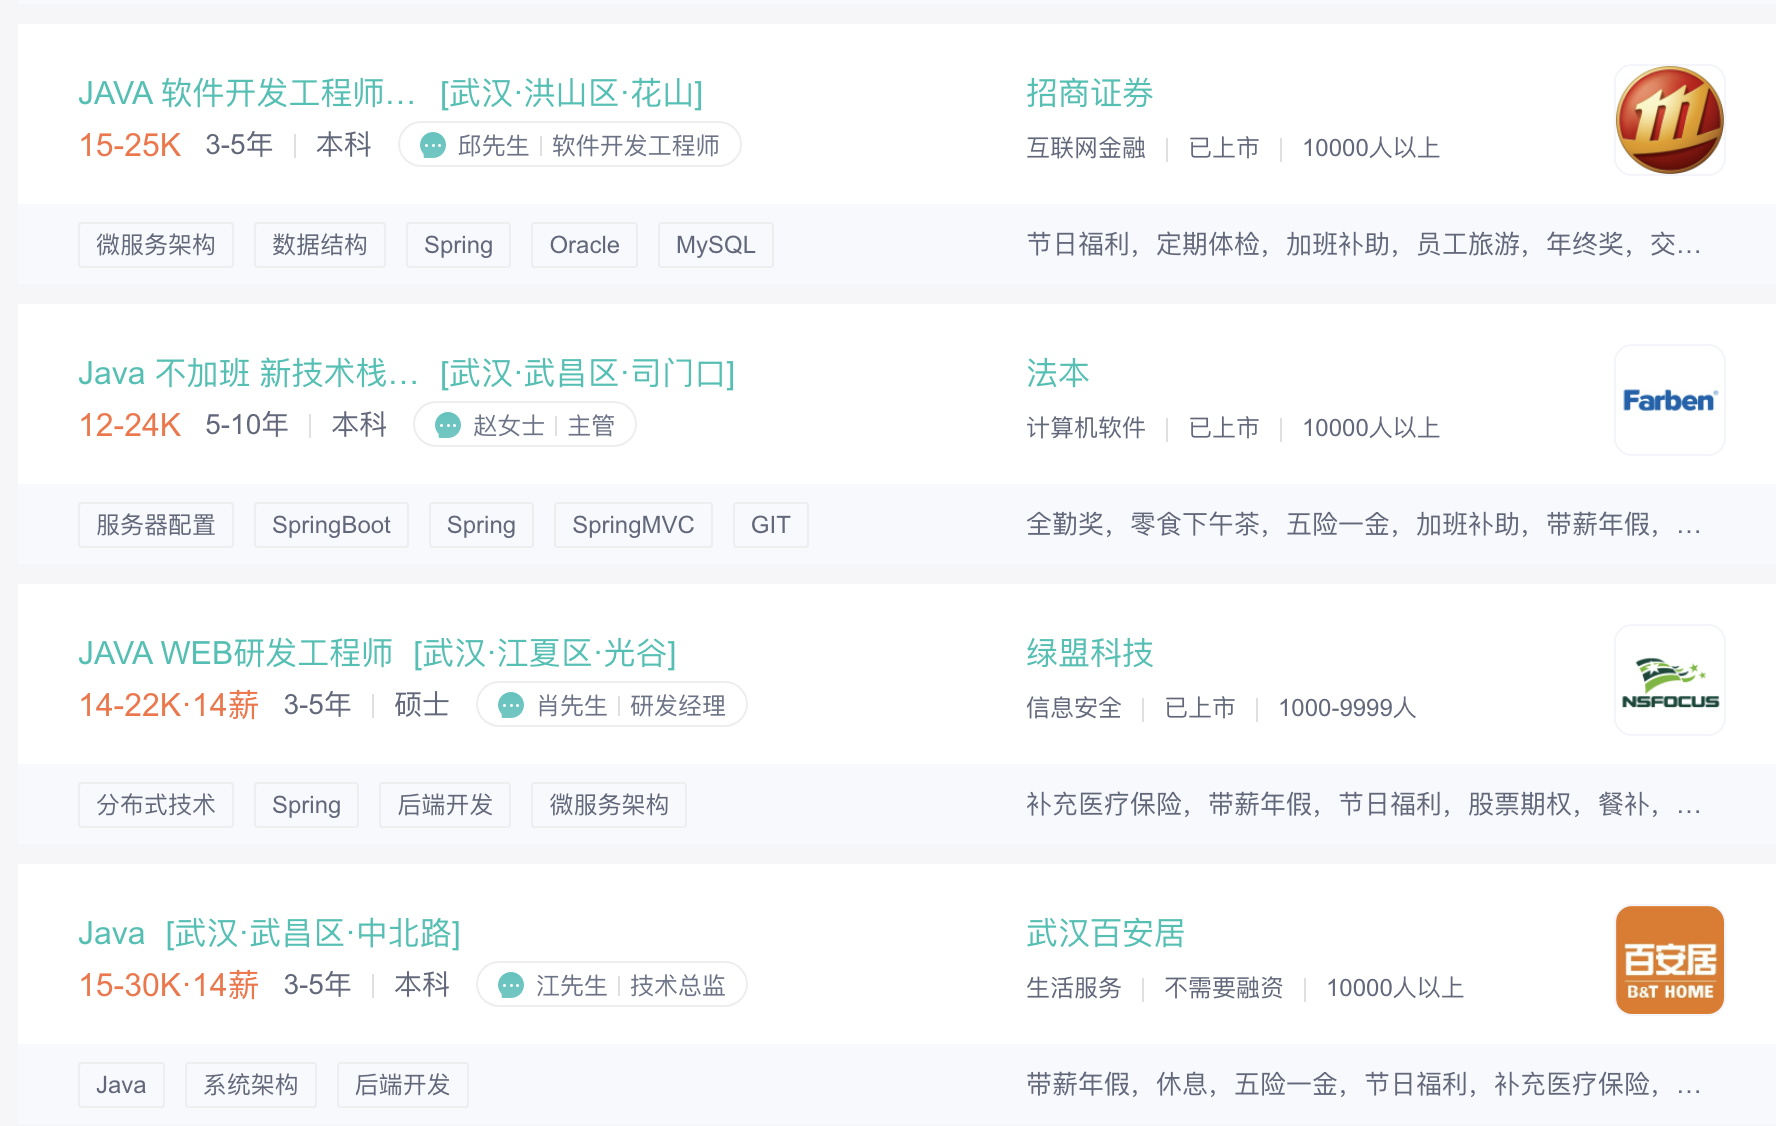This screenshot has height=1126, width=1776.
Task: Open the Java 不加班 新技术栈 job listing
Action: coord(248,374)
